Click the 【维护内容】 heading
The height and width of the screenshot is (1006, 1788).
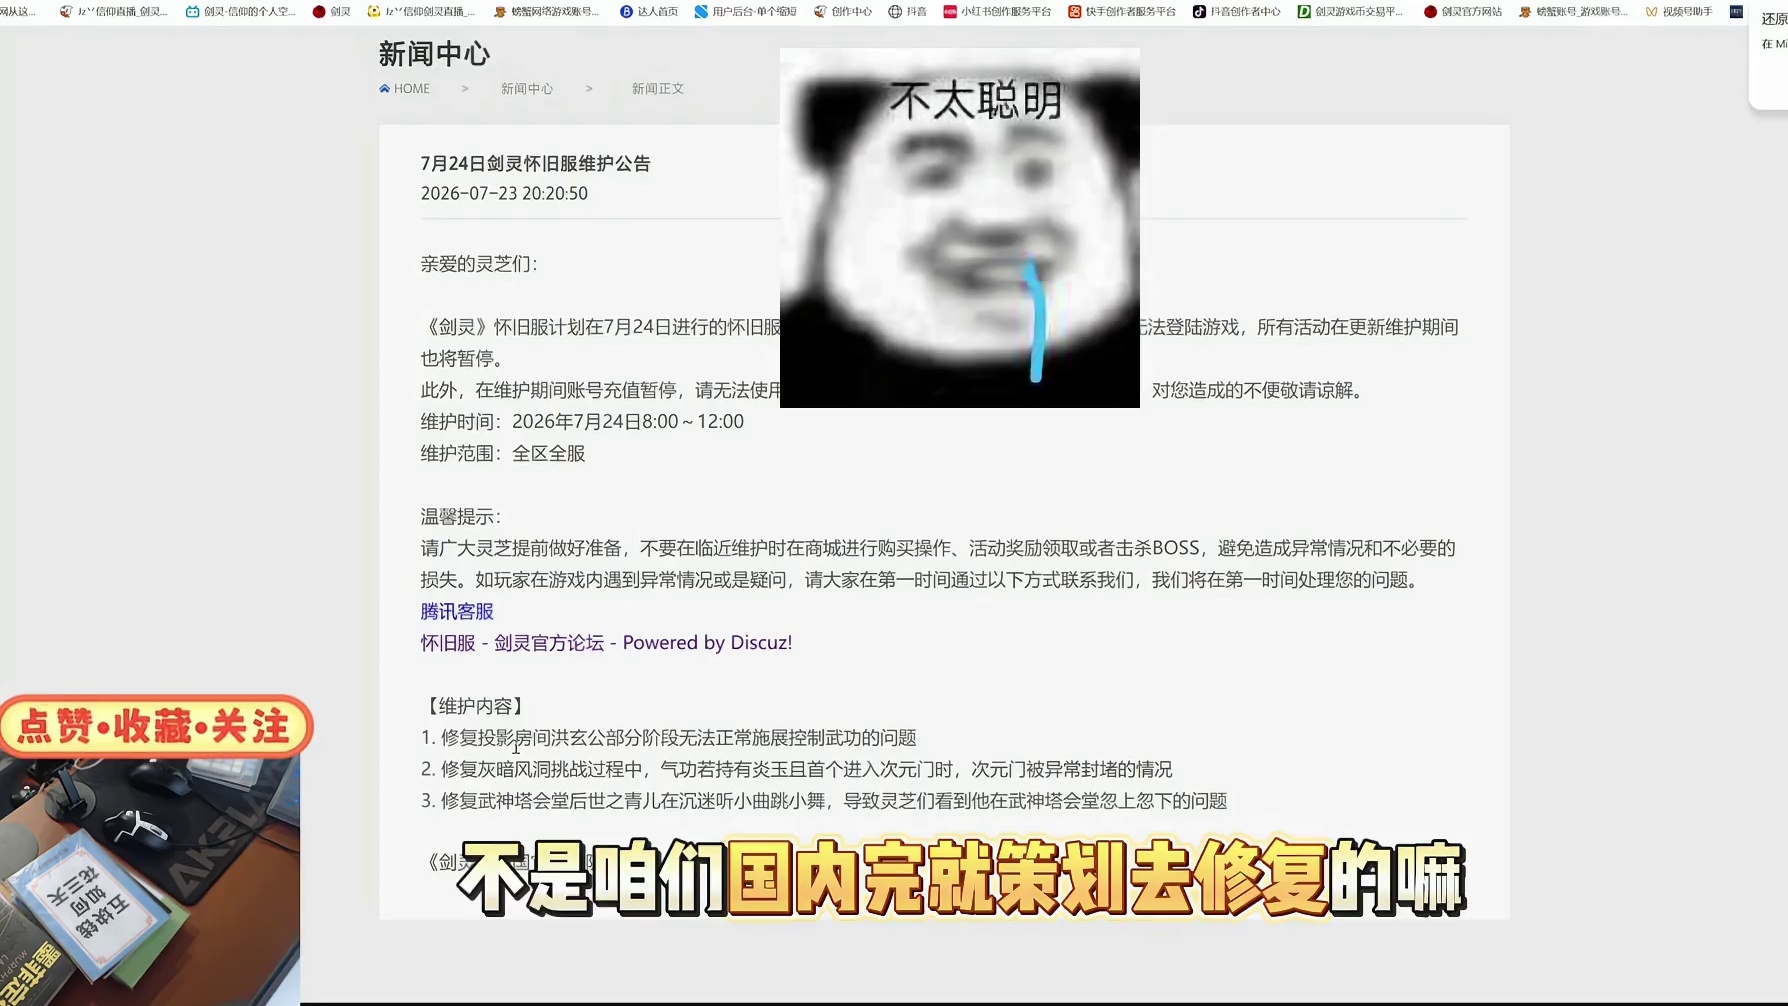pos(475,706)
